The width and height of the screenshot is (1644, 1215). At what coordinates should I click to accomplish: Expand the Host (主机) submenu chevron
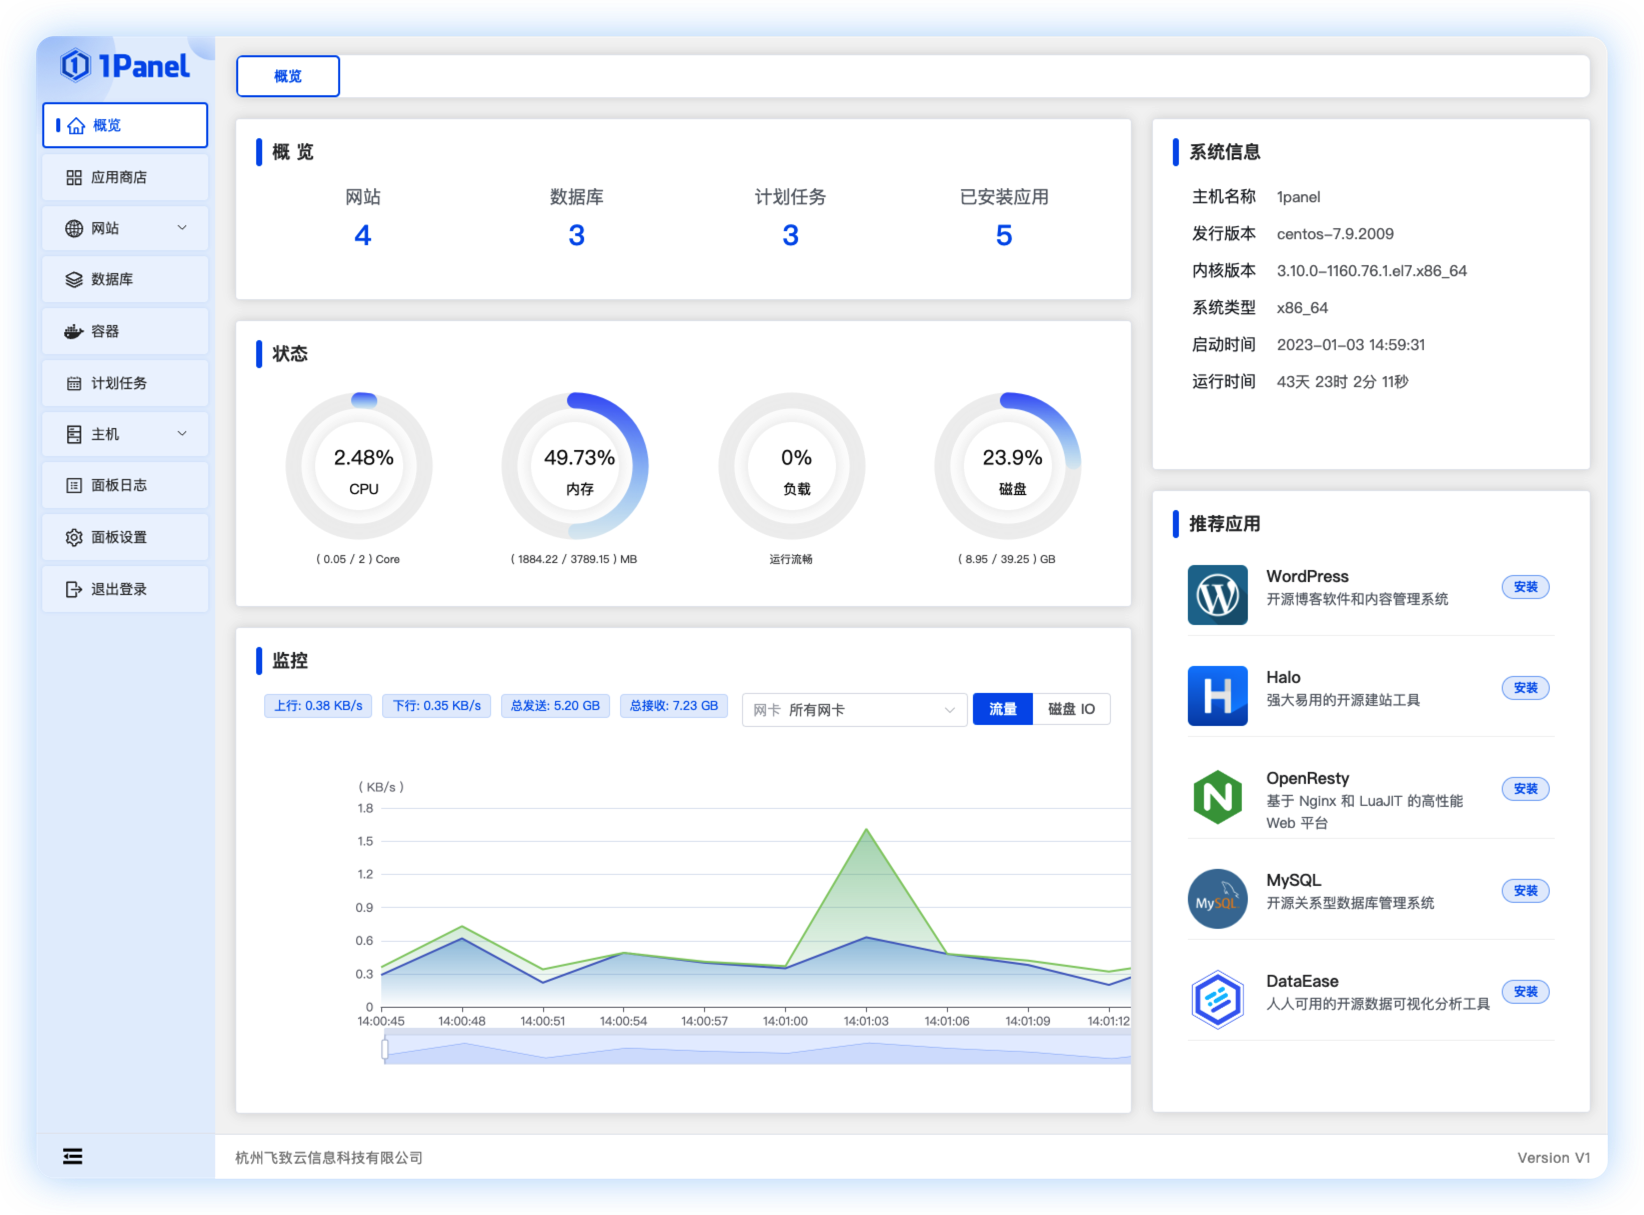point(182,433)
